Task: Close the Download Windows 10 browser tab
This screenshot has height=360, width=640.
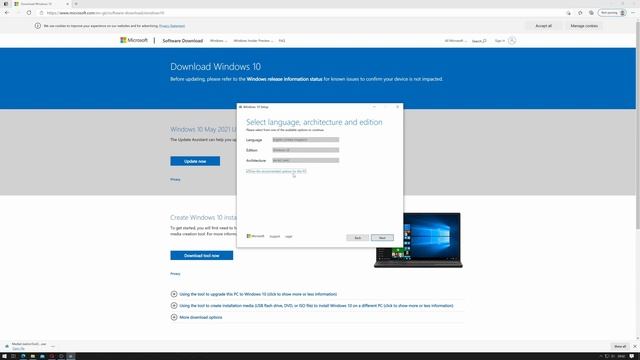Action: [67, 4]
